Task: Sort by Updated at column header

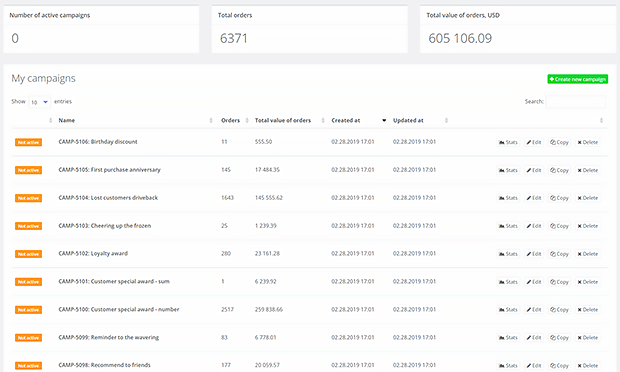Action: (408, 120)
